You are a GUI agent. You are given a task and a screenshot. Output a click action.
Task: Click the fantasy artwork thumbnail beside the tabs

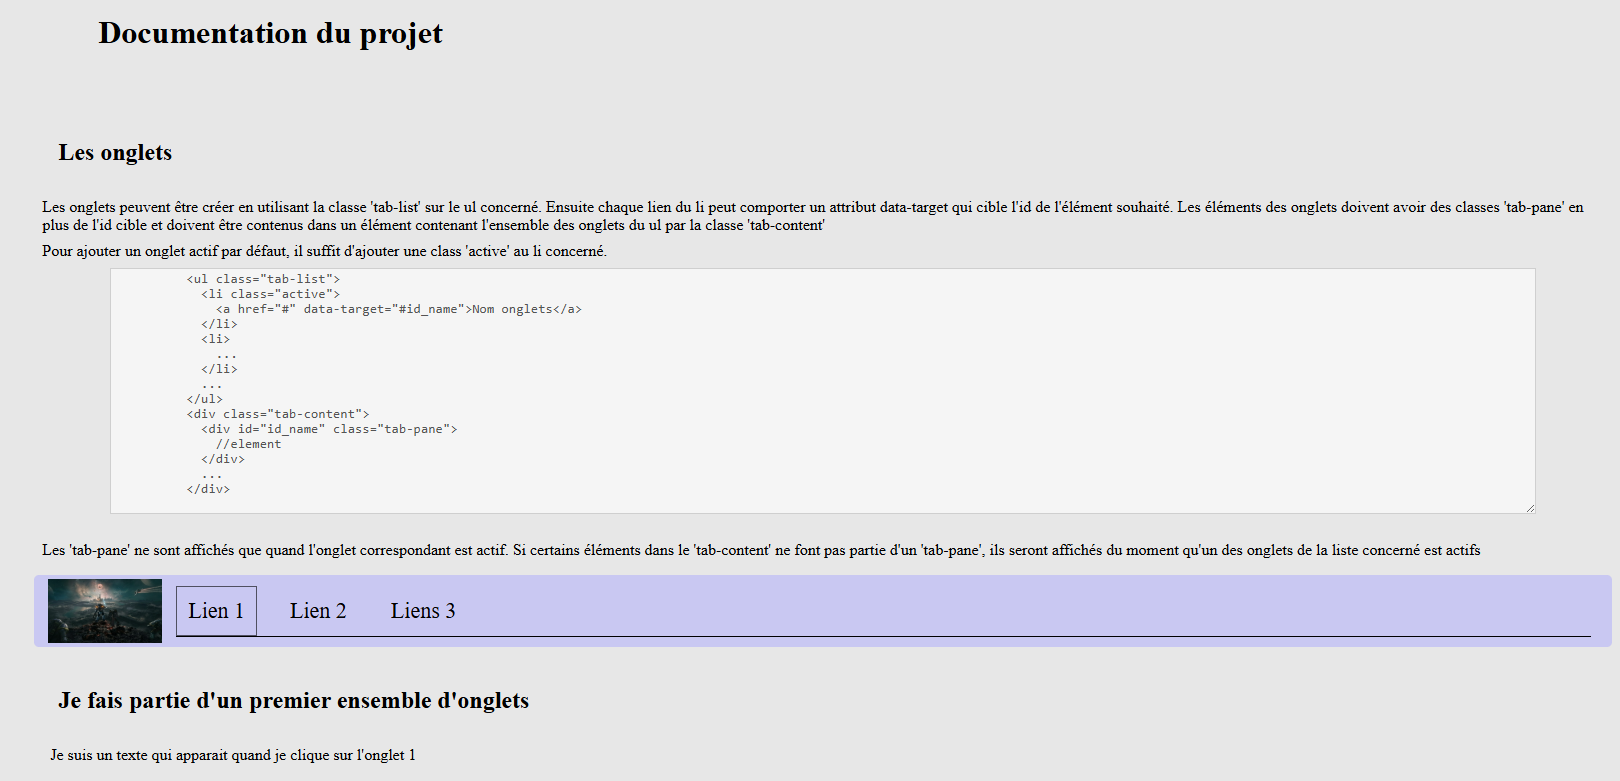point(104,610)
